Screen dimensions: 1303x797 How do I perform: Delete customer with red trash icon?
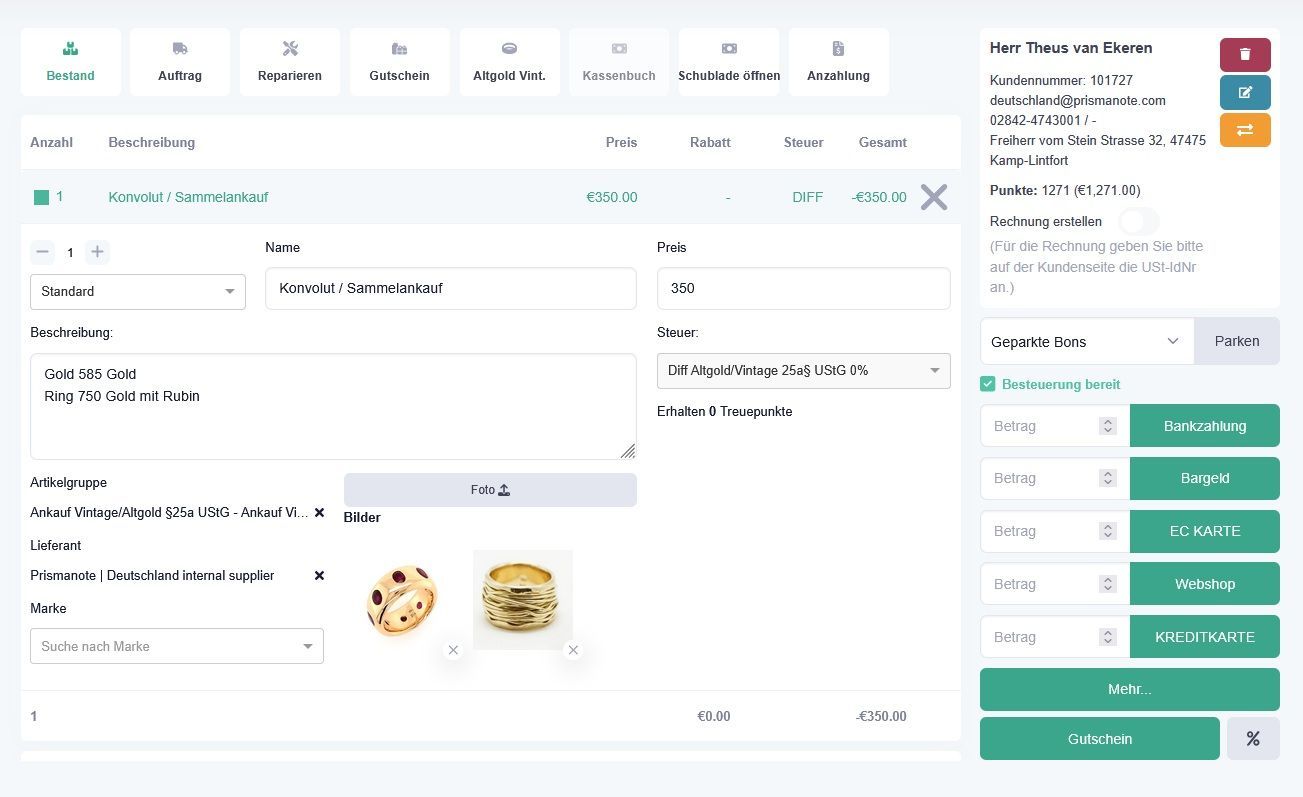point(1245,55)
